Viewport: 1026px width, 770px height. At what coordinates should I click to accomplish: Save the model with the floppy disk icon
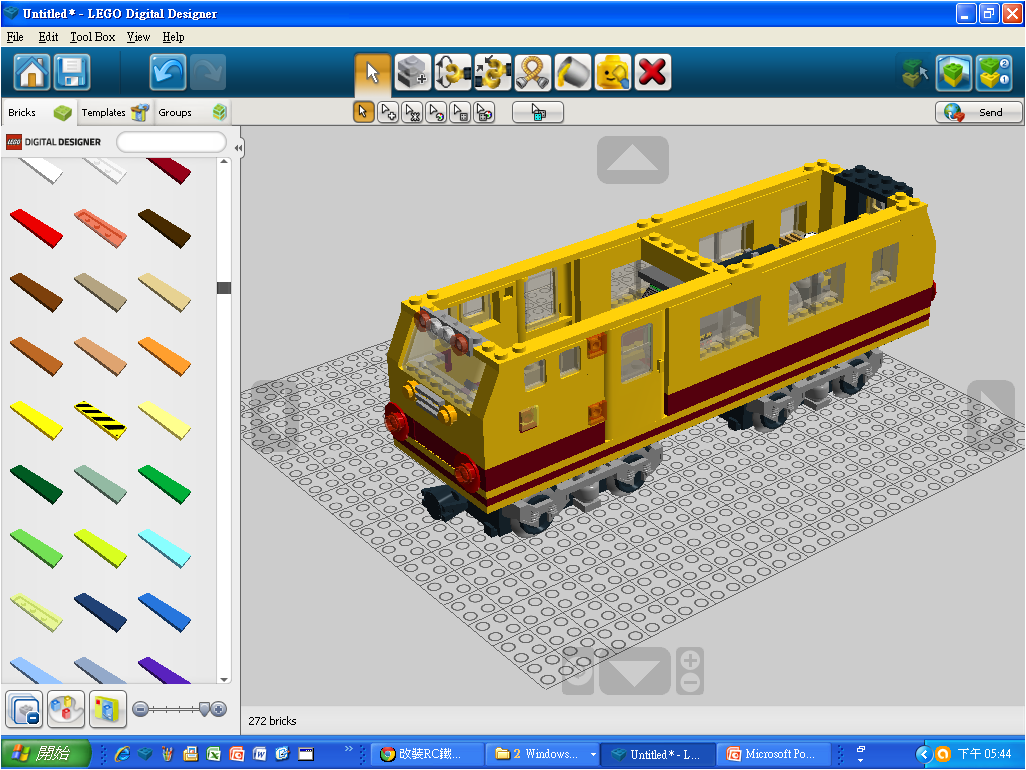tap(72, 72)
